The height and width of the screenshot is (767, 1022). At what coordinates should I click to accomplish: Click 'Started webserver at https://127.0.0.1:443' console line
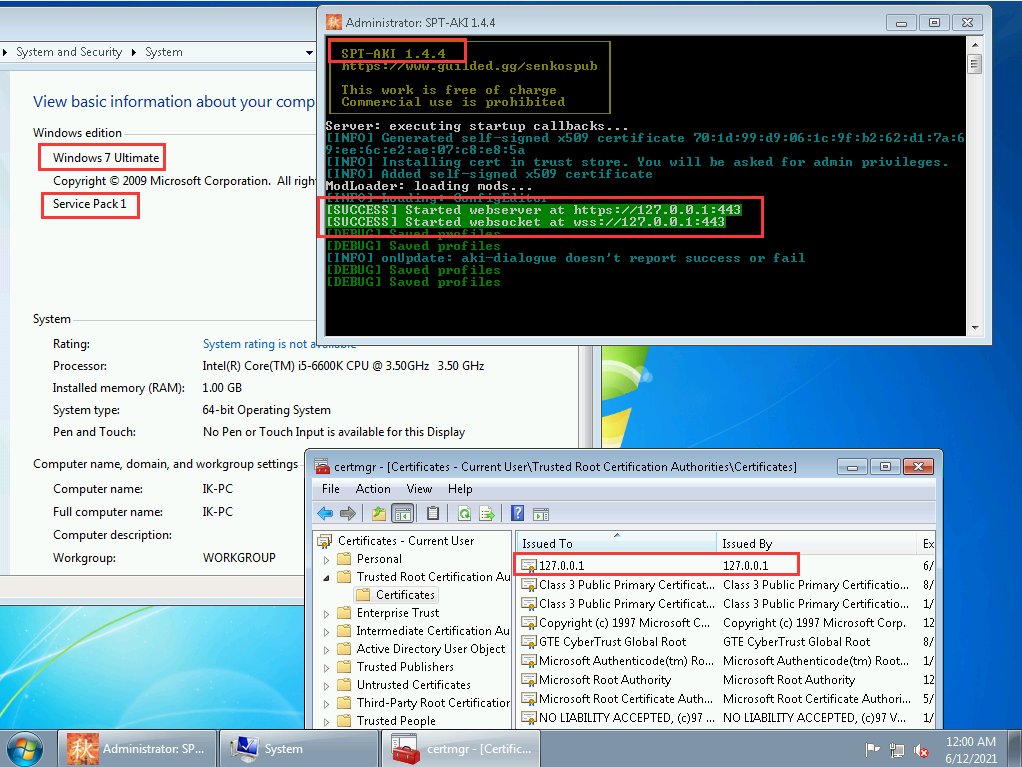[533, 210]
